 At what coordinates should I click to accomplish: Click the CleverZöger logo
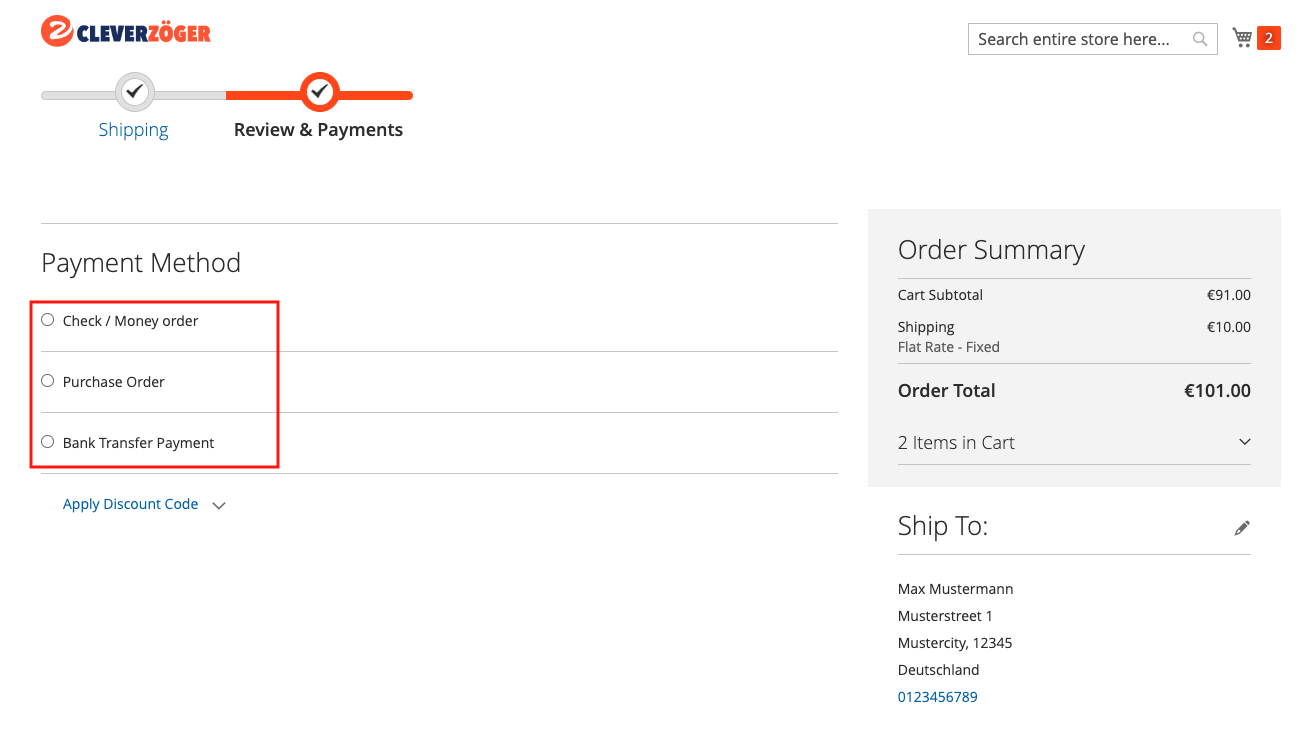click(x=126, y=31)
